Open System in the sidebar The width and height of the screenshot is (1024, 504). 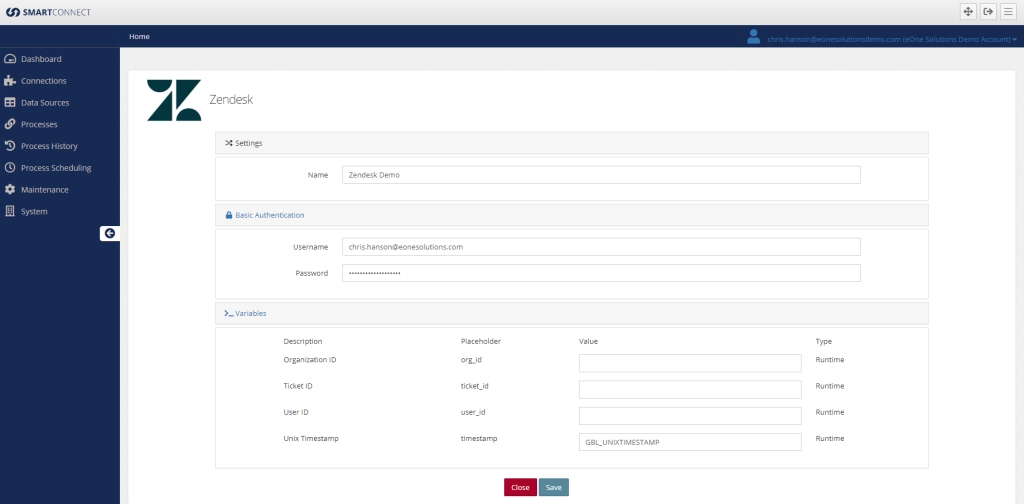[34, 212]
